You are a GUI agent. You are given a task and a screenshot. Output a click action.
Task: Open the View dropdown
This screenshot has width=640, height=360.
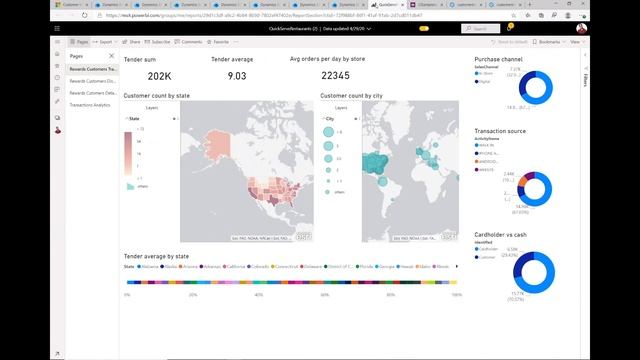coord(577,42)
